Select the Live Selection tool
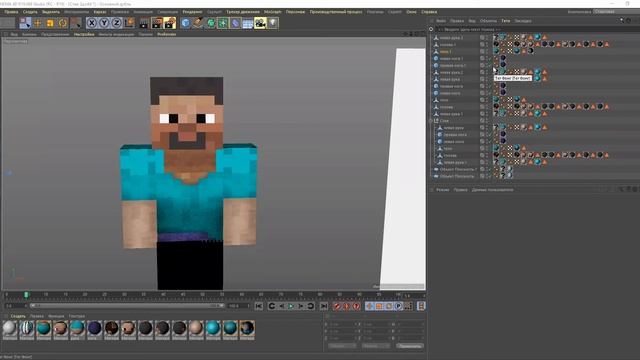 tap(25, 23)
